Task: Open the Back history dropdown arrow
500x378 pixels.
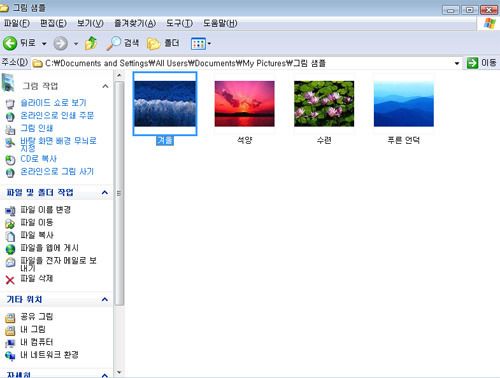Action: [x=44, y=44]
